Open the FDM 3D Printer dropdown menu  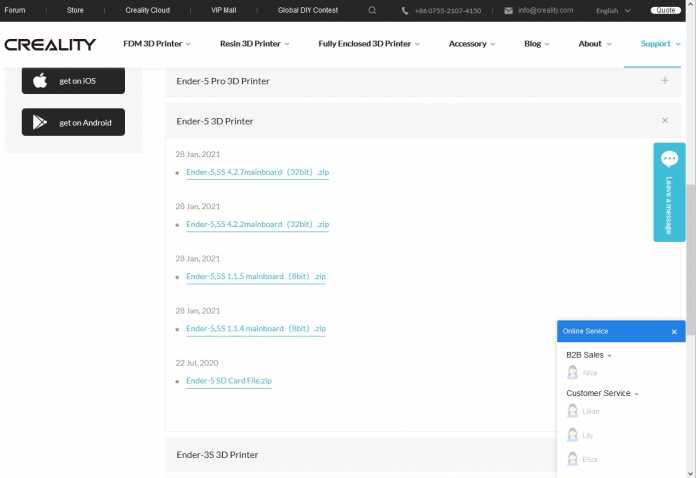(157, 44)
